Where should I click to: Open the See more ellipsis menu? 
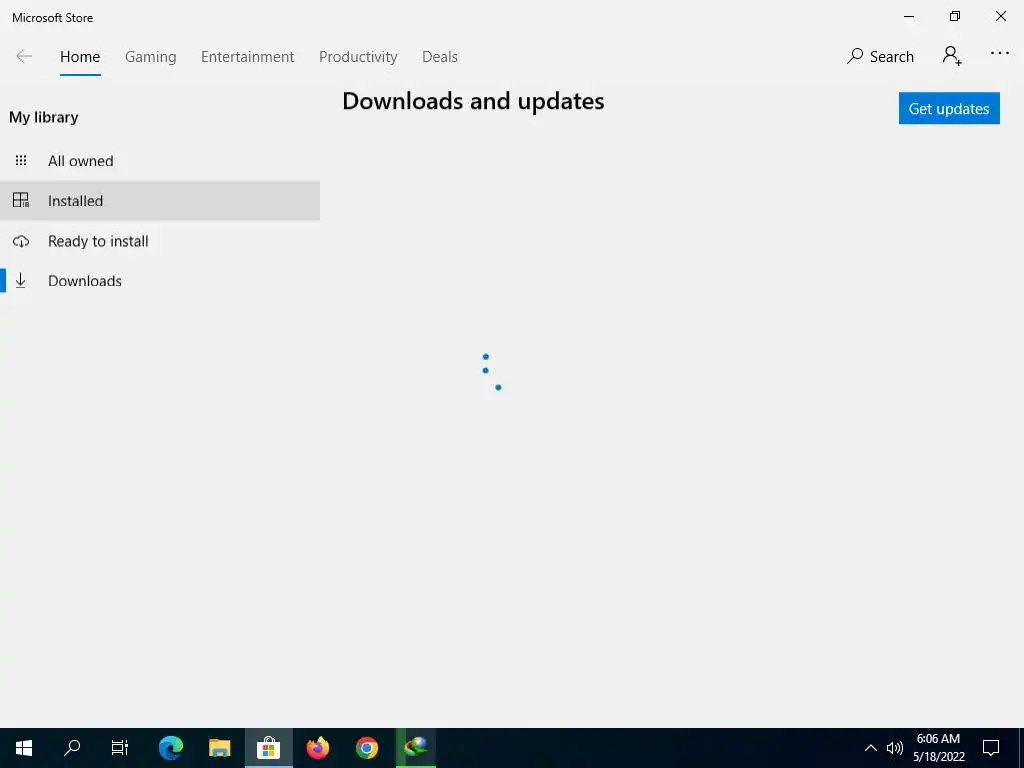(x=999, y=54)
